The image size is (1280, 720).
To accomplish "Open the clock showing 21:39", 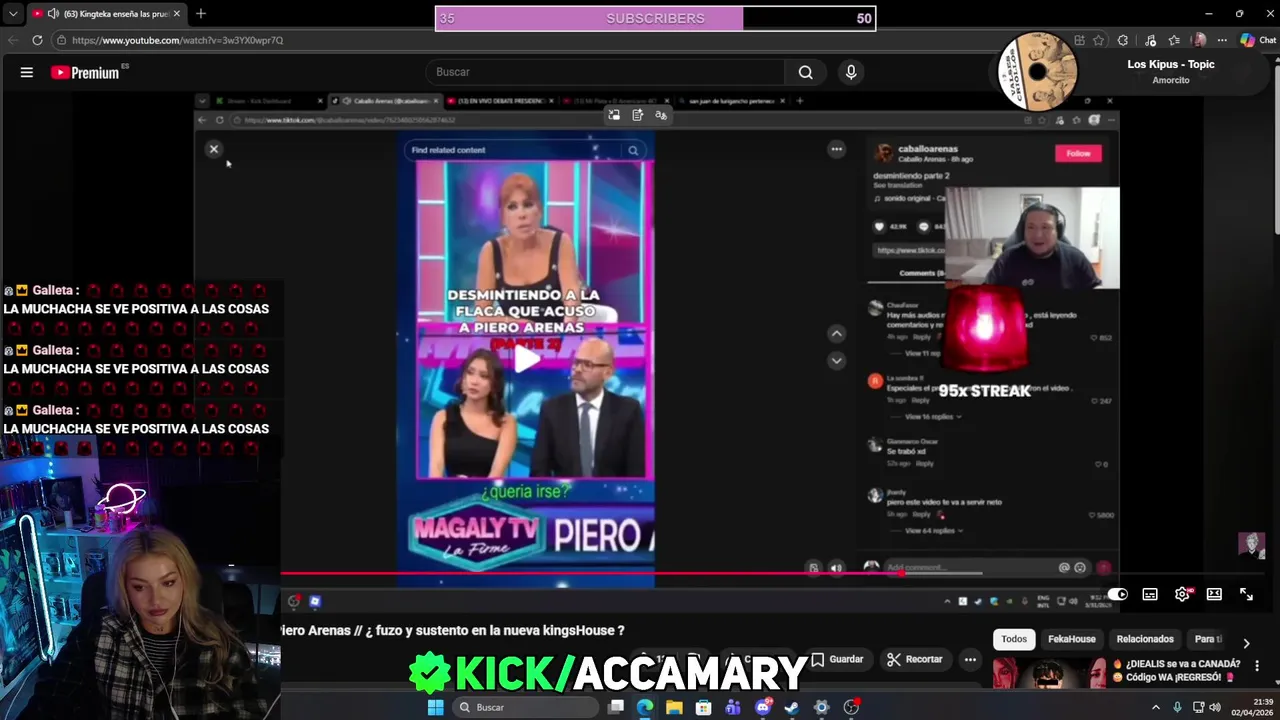I will (1254, 707).
